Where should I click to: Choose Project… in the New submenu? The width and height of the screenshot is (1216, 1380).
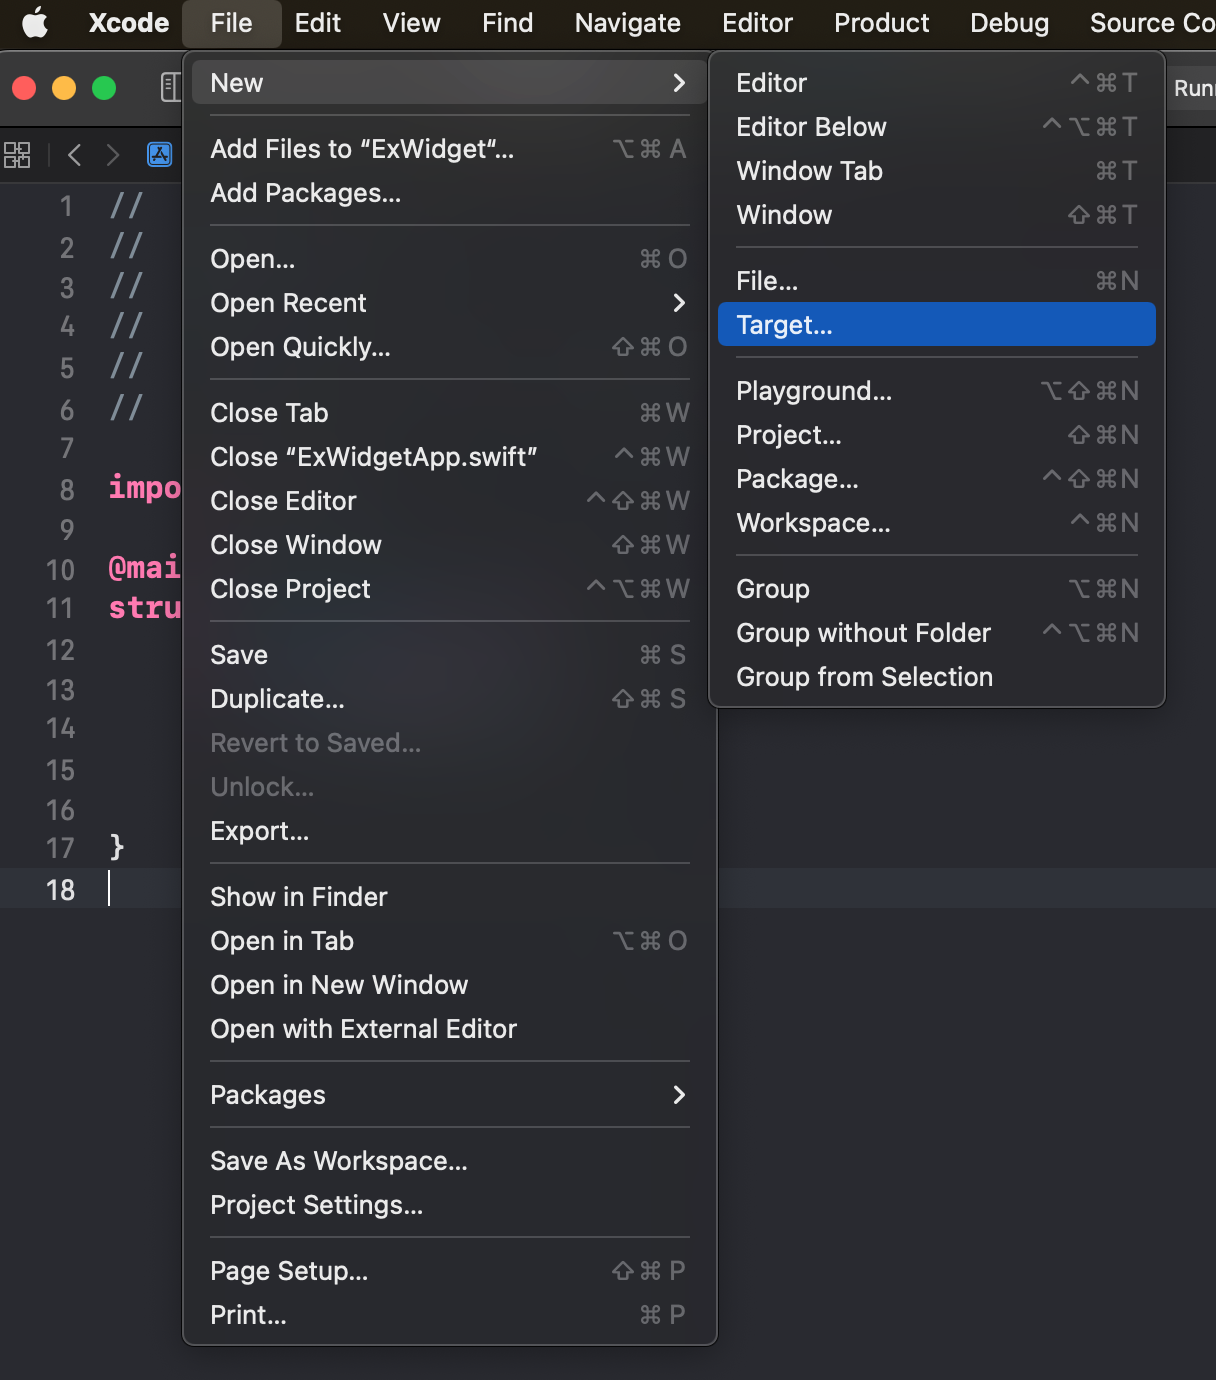click(x=937, y=434)
